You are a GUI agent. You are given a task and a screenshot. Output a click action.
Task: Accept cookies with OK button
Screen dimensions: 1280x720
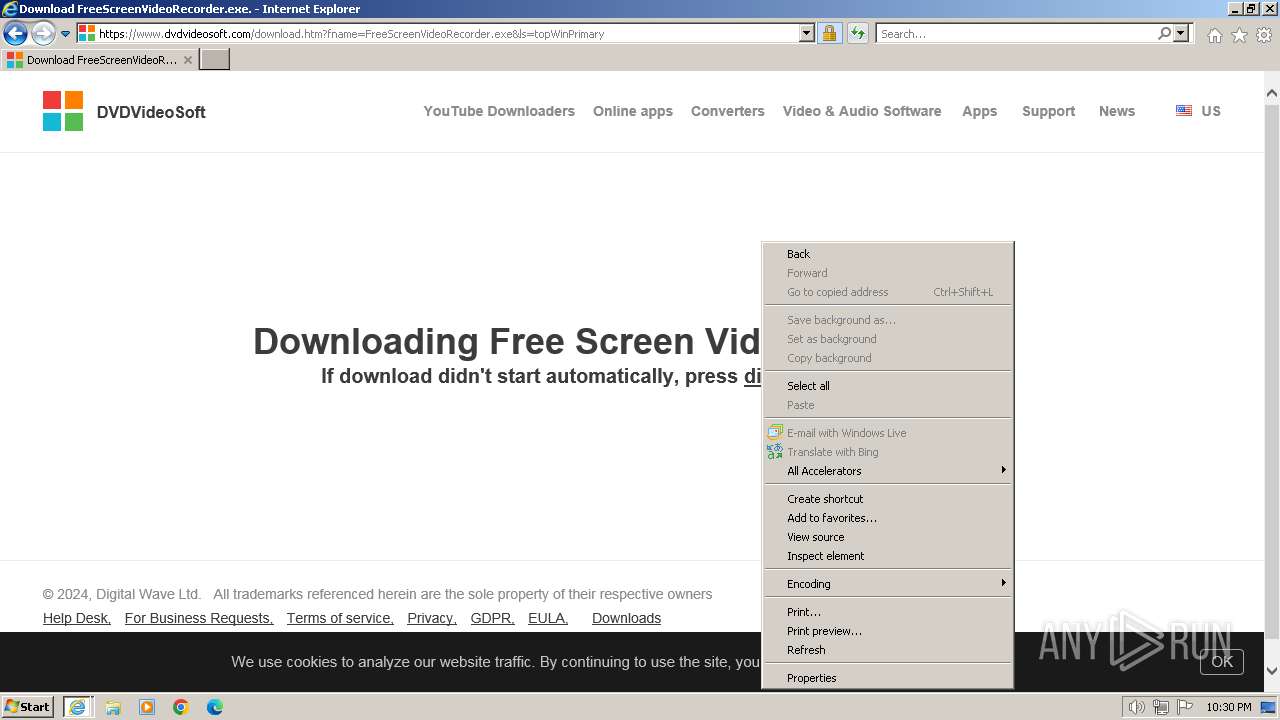(1222, 662)
